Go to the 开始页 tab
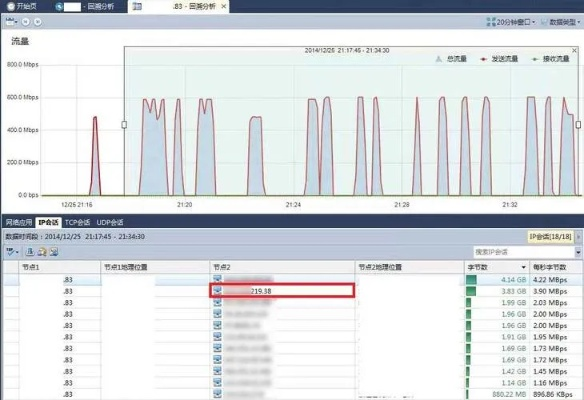Image resolution: width=584 pixels, height=400 pixels. tap(22, 6)
